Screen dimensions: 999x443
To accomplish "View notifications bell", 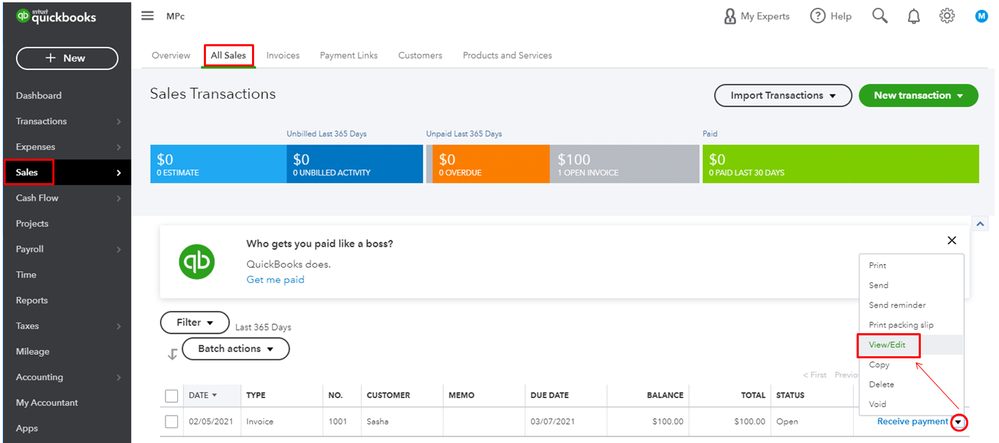I will 914,17.
